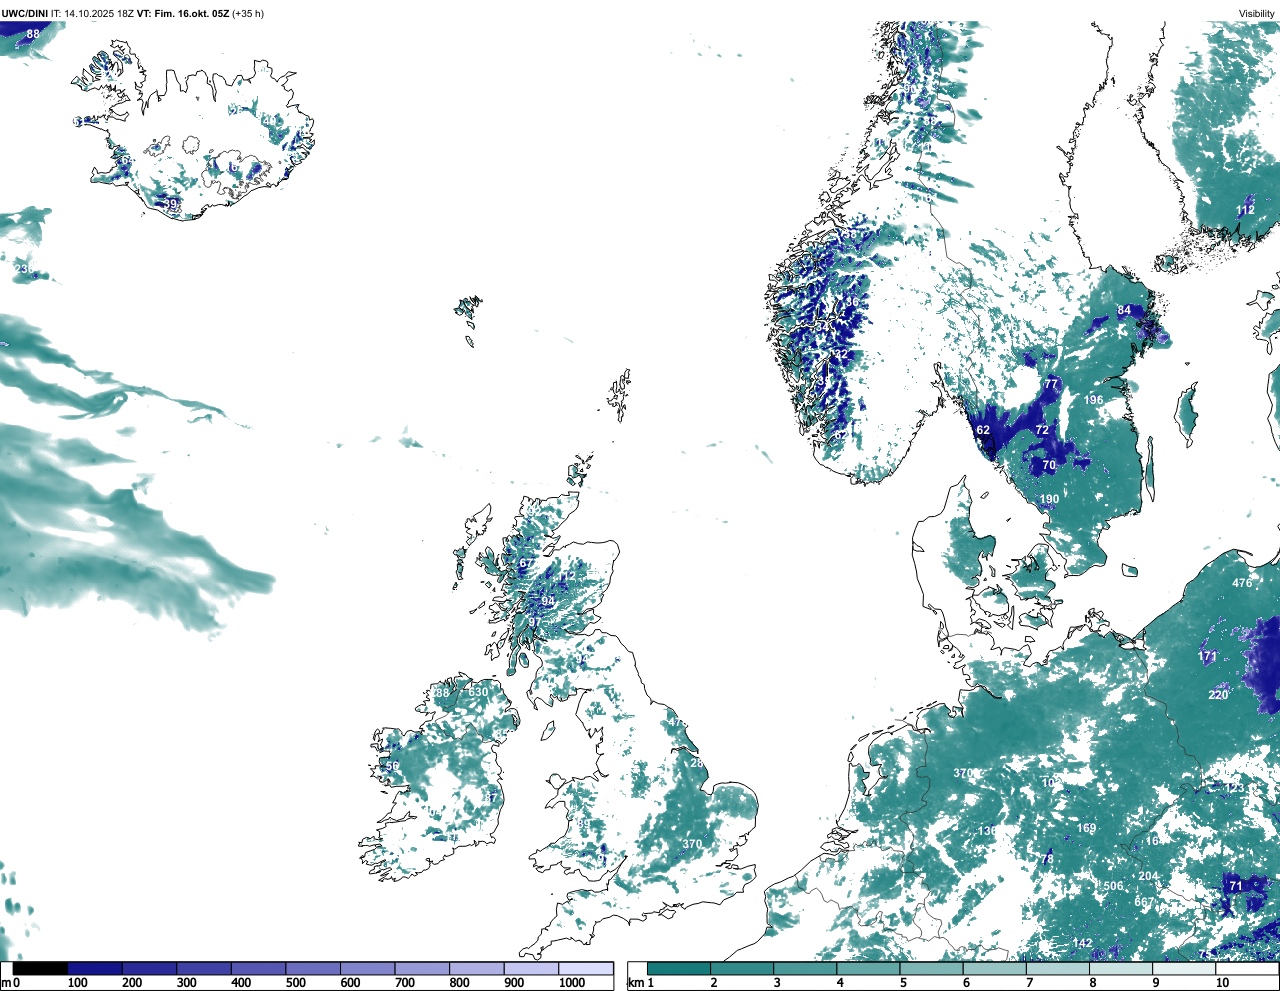Click the 'Visibility' title at top right

tap(1257, 13)
